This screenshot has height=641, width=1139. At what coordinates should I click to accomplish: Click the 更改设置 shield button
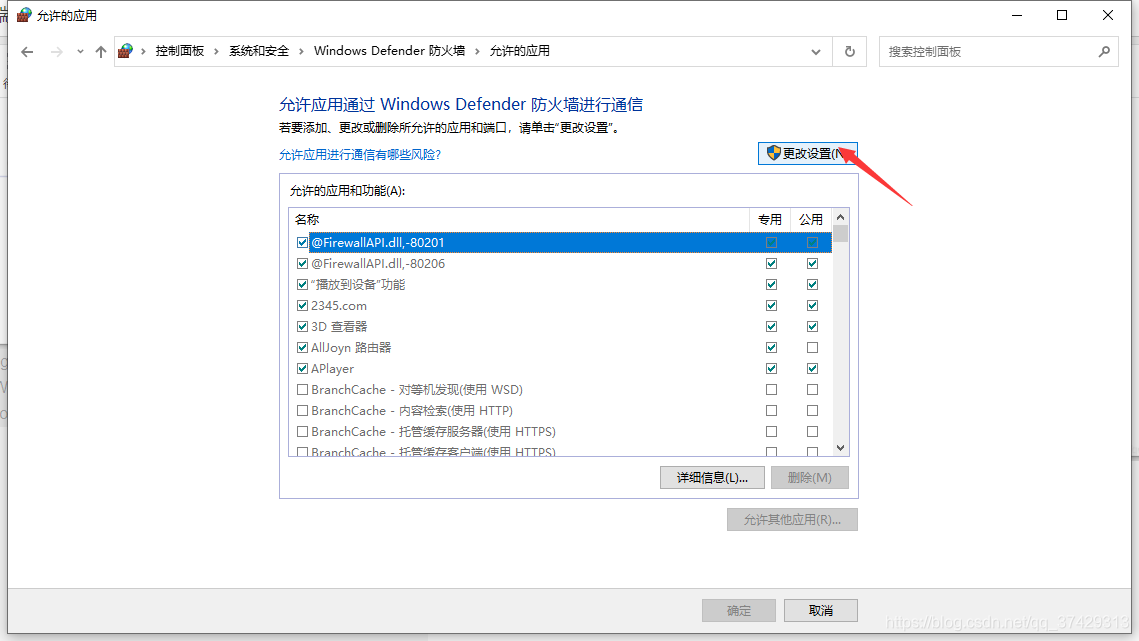808,153
